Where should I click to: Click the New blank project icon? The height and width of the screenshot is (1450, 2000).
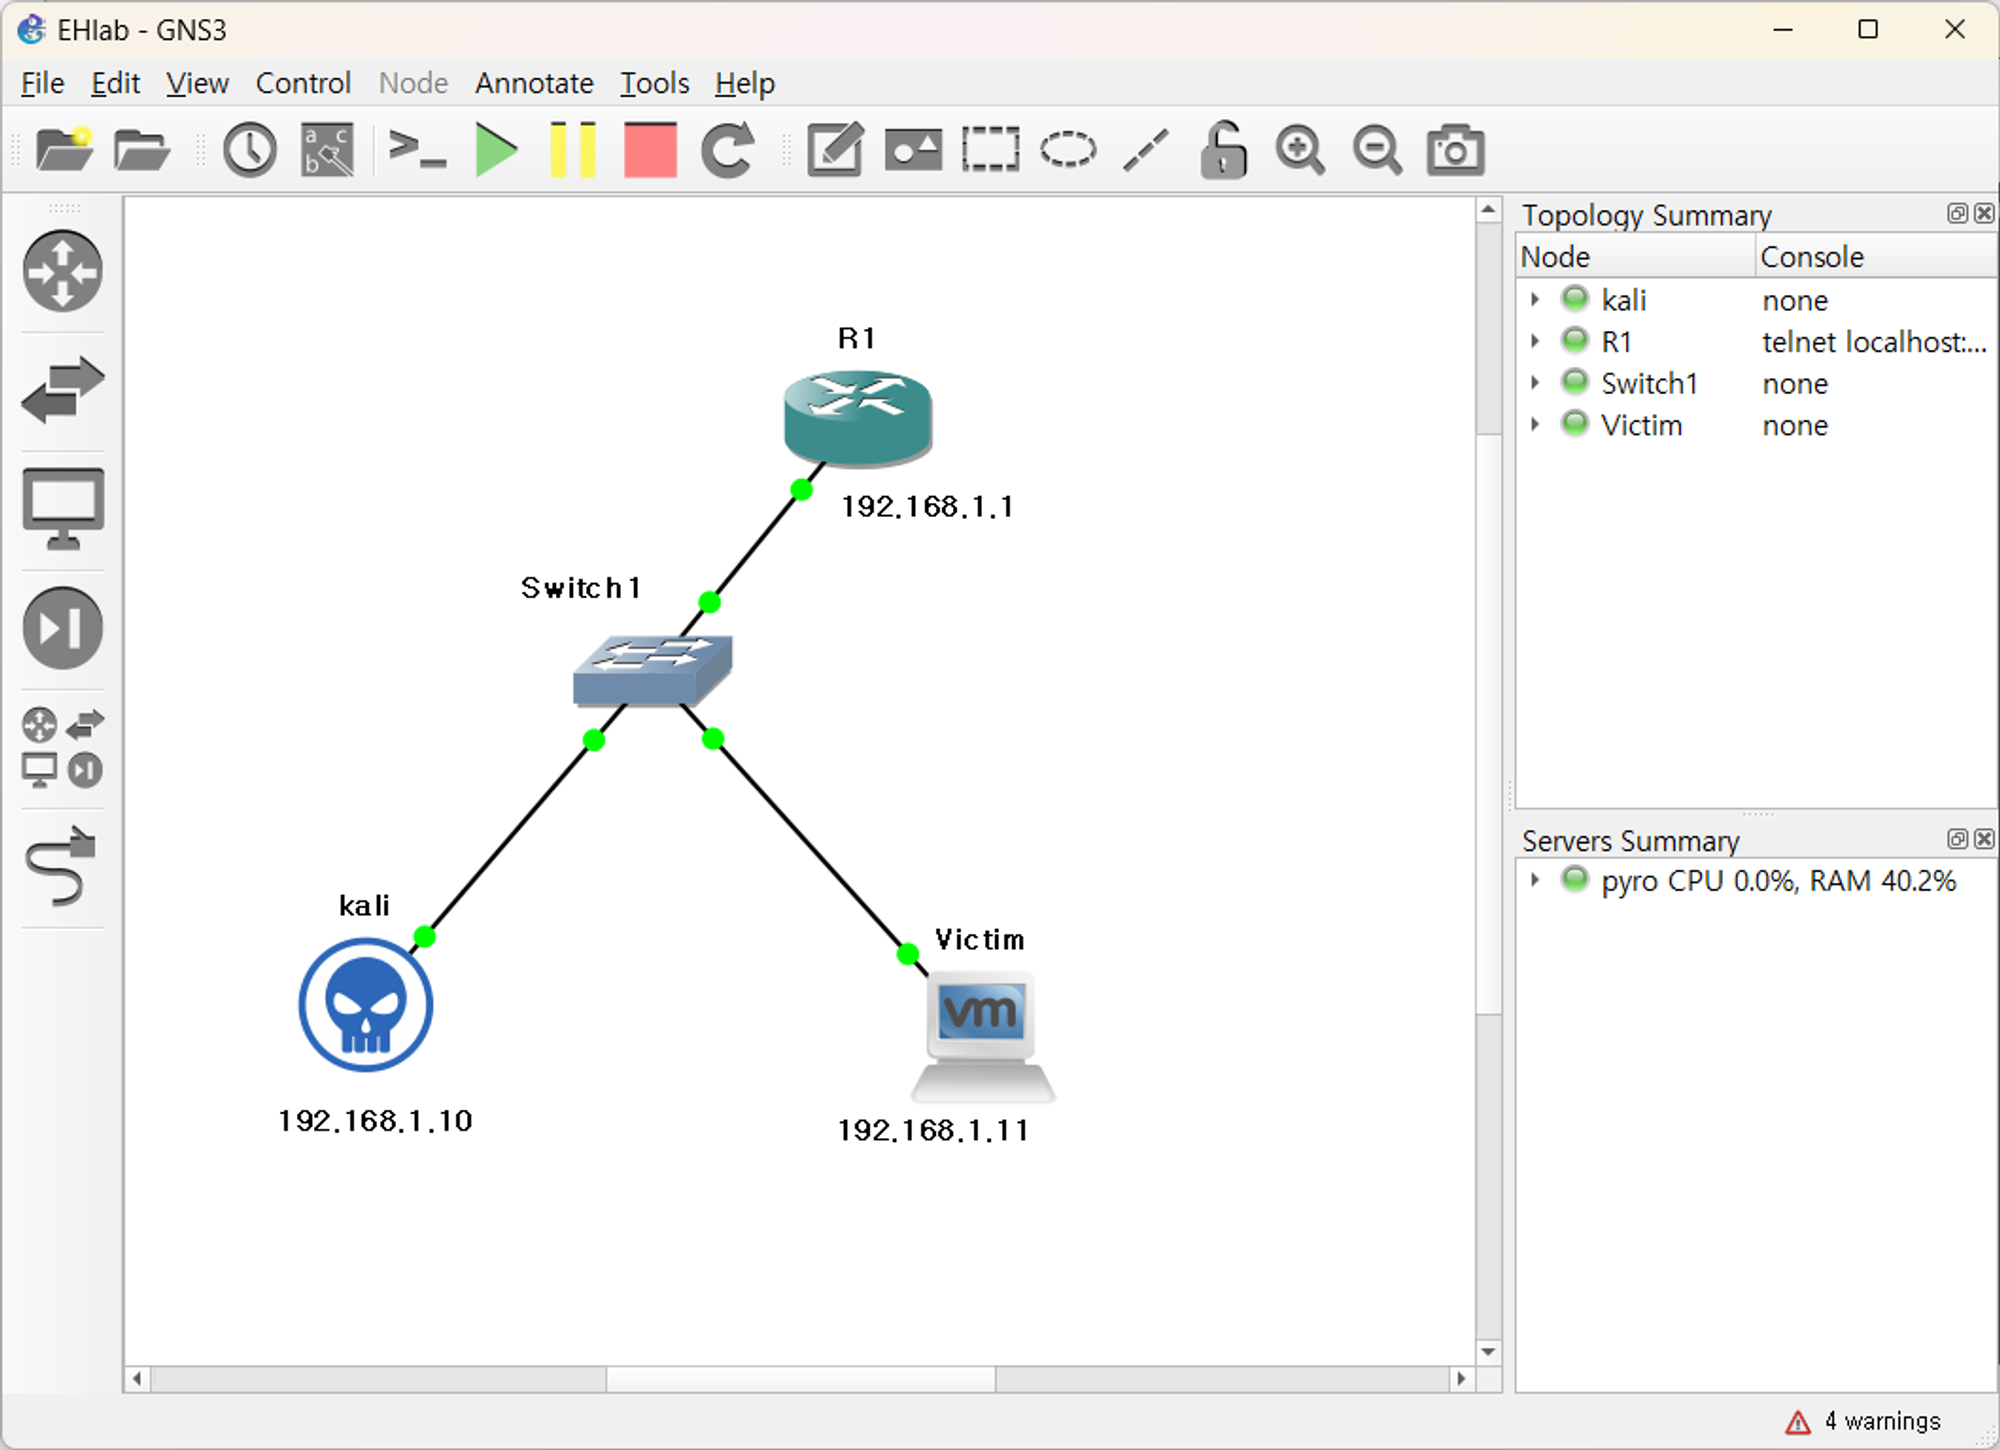point(64,151)
